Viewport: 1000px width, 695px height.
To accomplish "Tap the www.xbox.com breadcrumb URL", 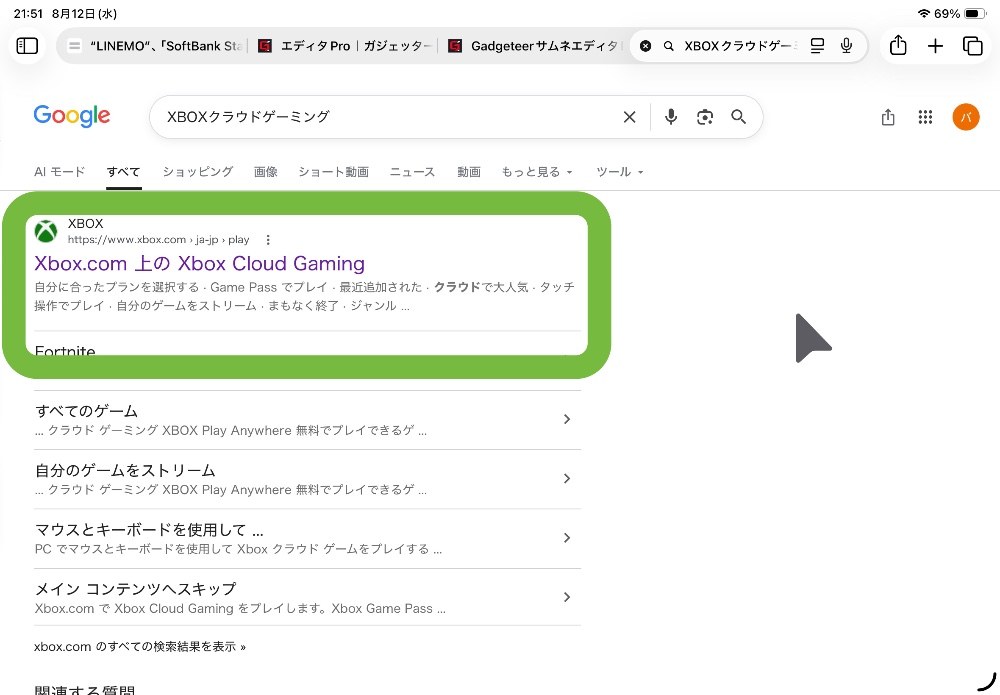I will click(x=158, y=240).
